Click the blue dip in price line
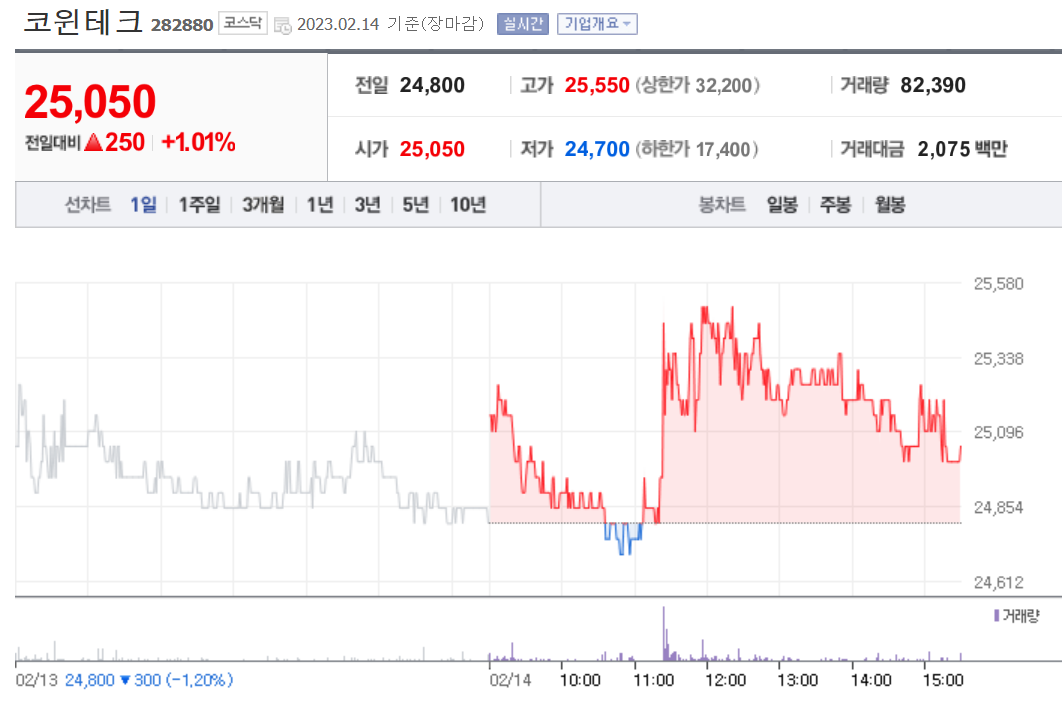The height and width of the screenshot is (706, 1062). click(623, 539)
